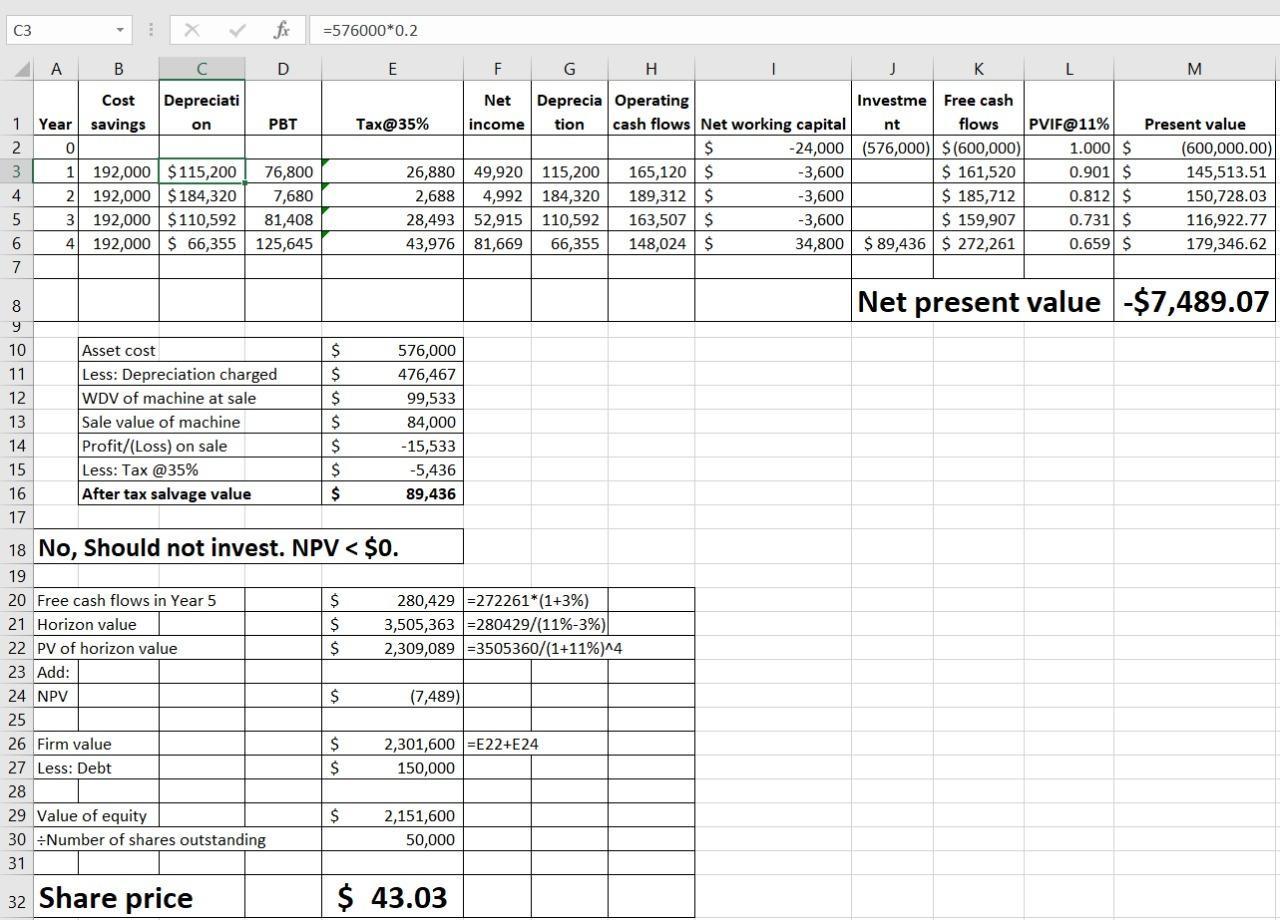Select the horizon value cell 3,505,363
This screenshot has width=1280, height=920.
click(x=392, y=625)
